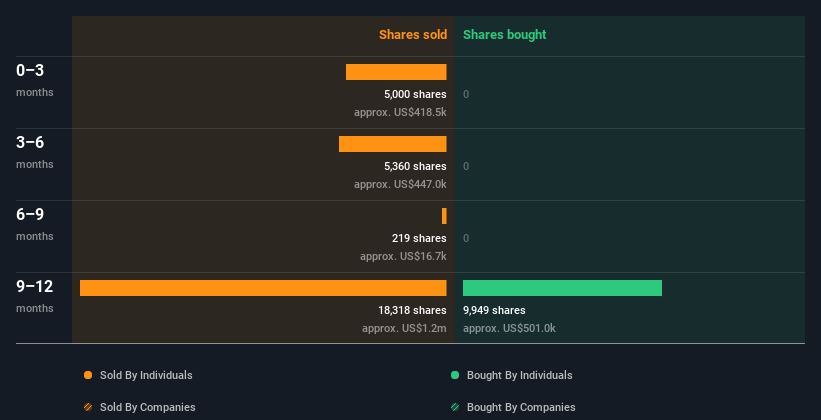Click the orange Sold By Individuals legend dot
Viewport: 821px width, 420px height.
pos(88,375)
